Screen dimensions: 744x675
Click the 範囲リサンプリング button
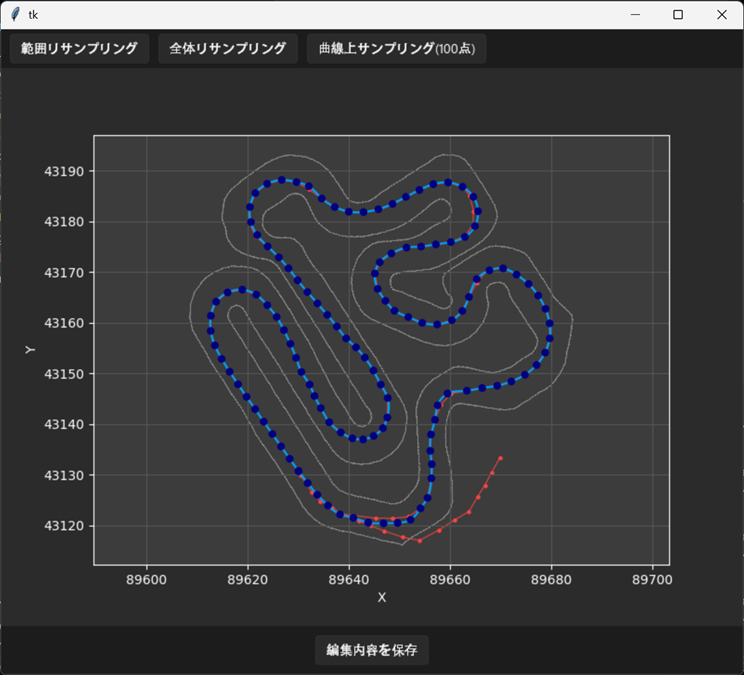(79, 48)
